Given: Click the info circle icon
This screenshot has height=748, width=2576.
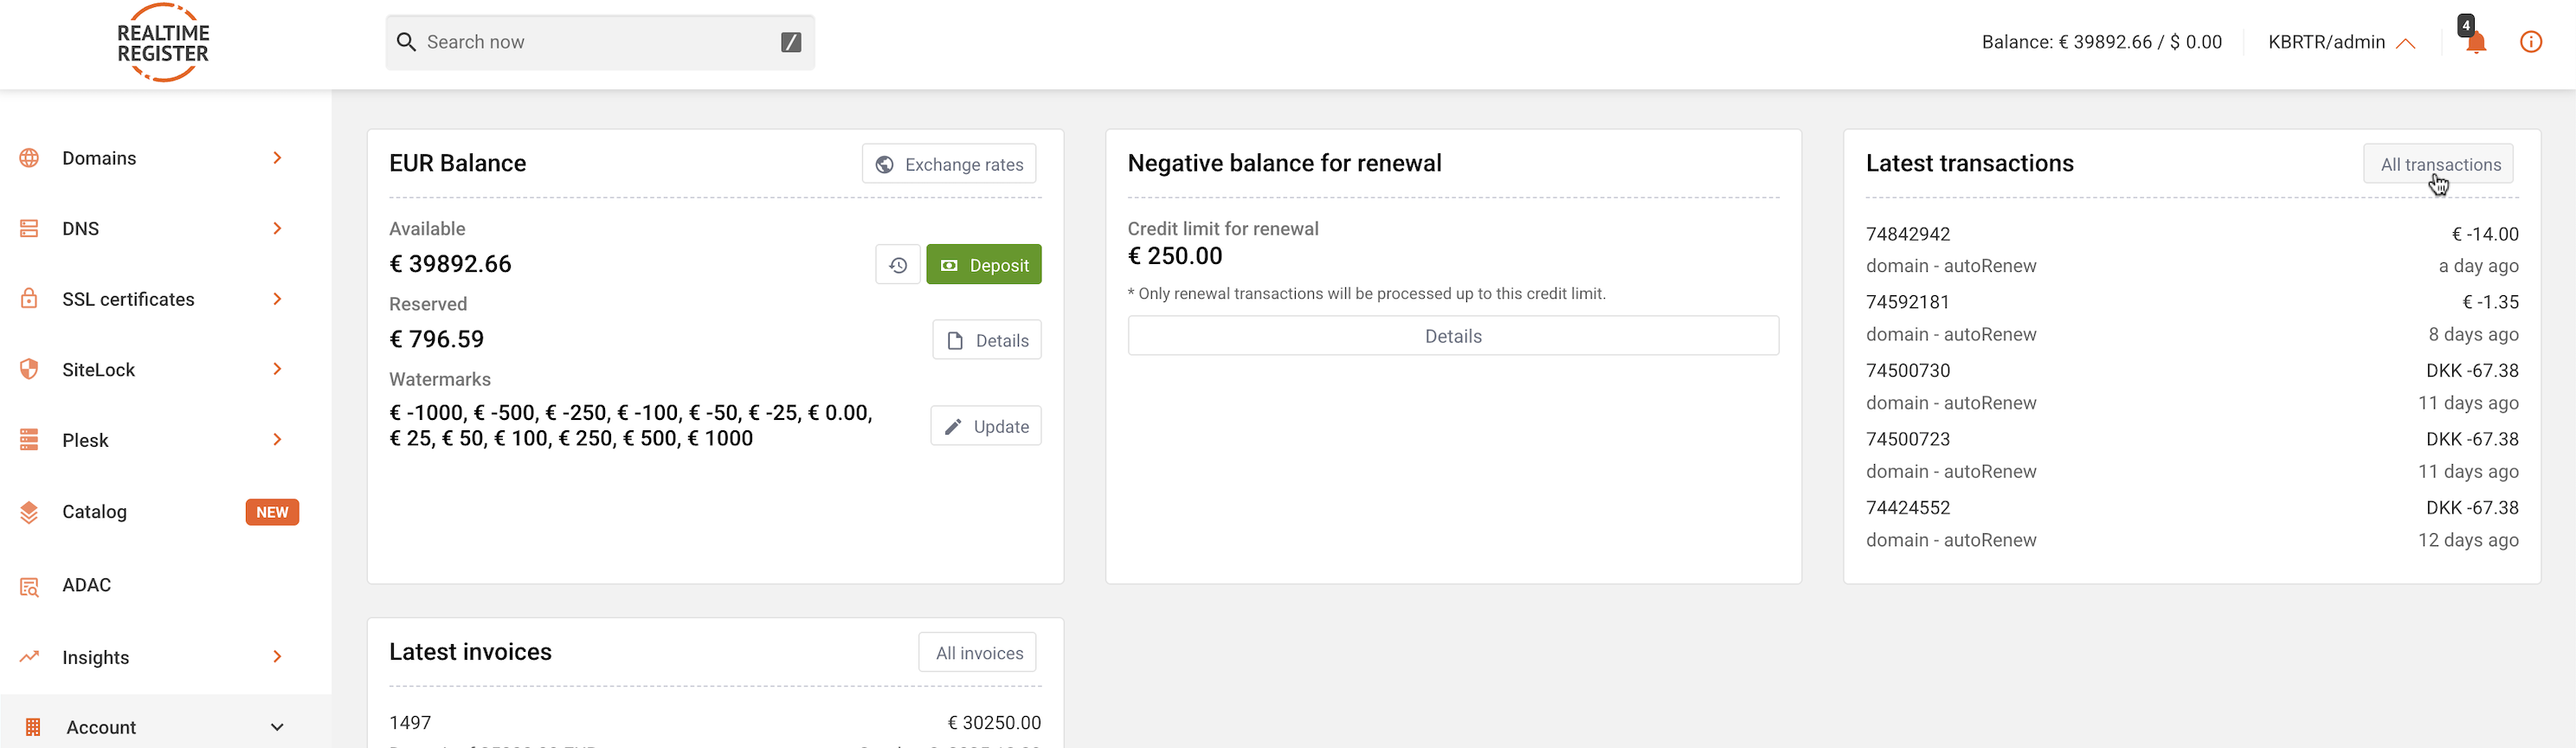Looking at the screenshot, I should click(2530, 42).
